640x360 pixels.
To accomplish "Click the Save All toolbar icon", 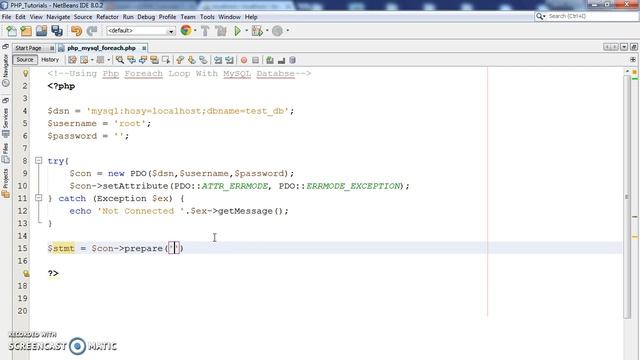I will pyautogui.click(x=57, y=31).
